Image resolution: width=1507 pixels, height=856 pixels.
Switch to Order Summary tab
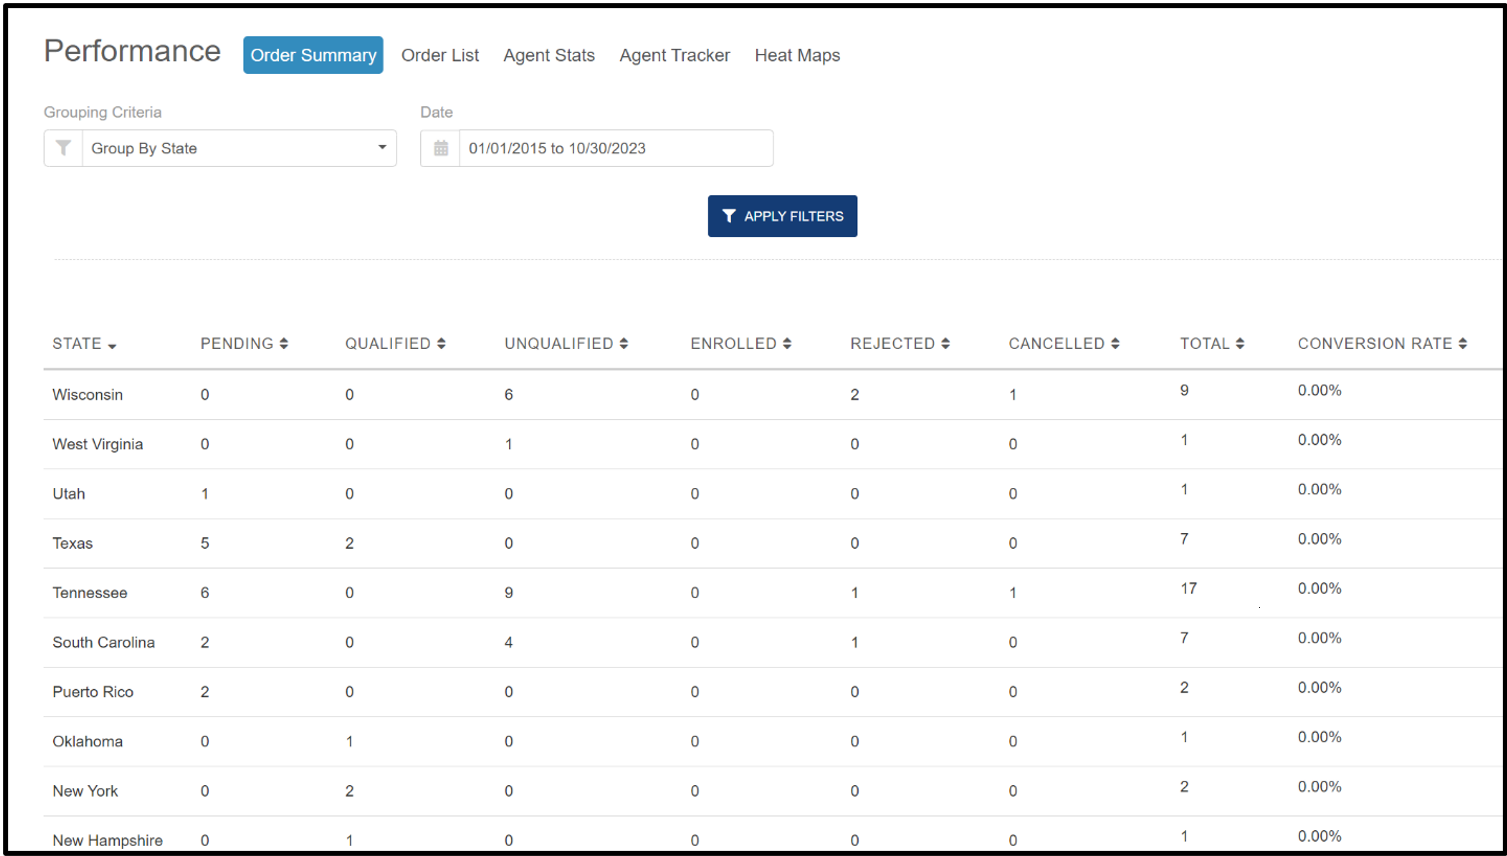point(313,55)
